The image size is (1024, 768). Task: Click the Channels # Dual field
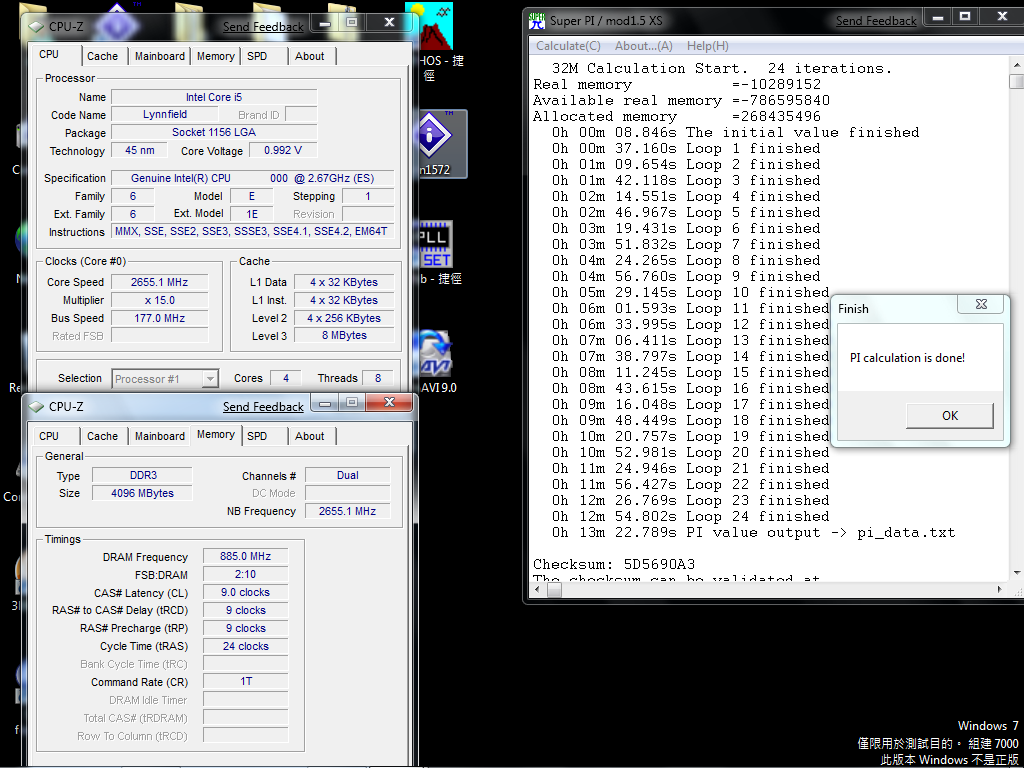pos(347,475)
